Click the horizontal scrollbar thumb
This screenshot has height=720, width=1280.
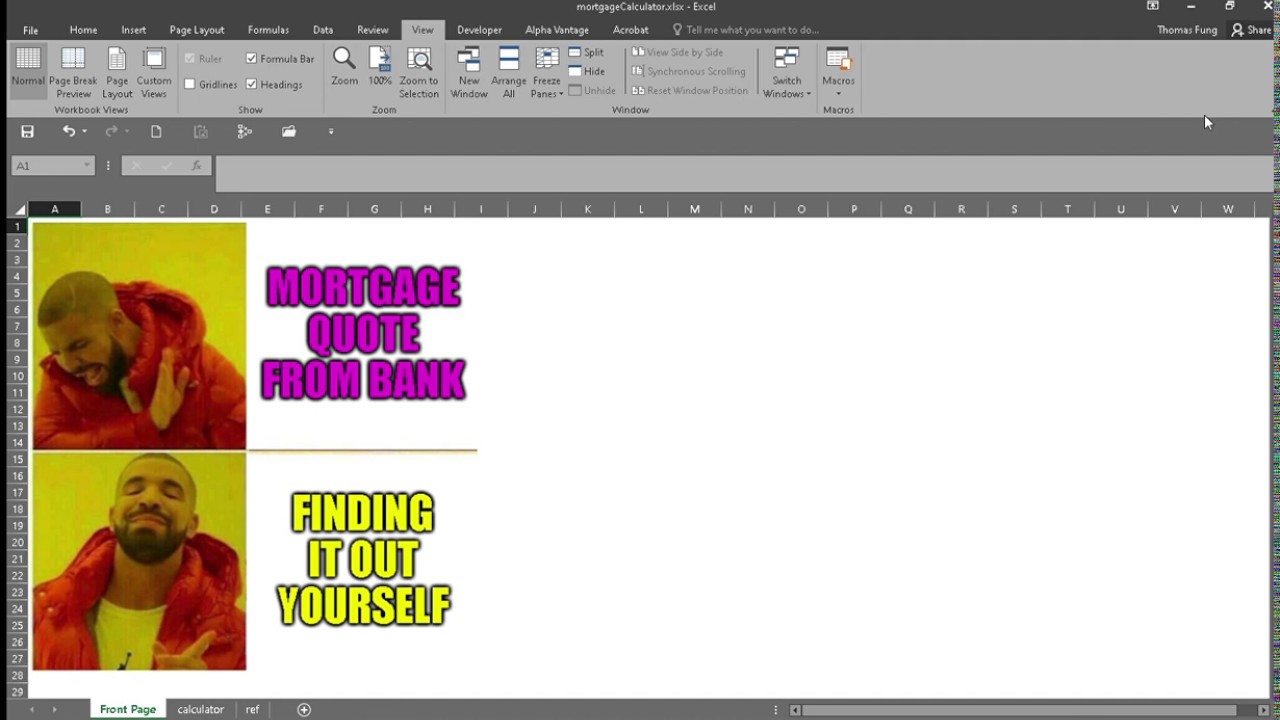pyautogui.click(x=1020, y=710)
